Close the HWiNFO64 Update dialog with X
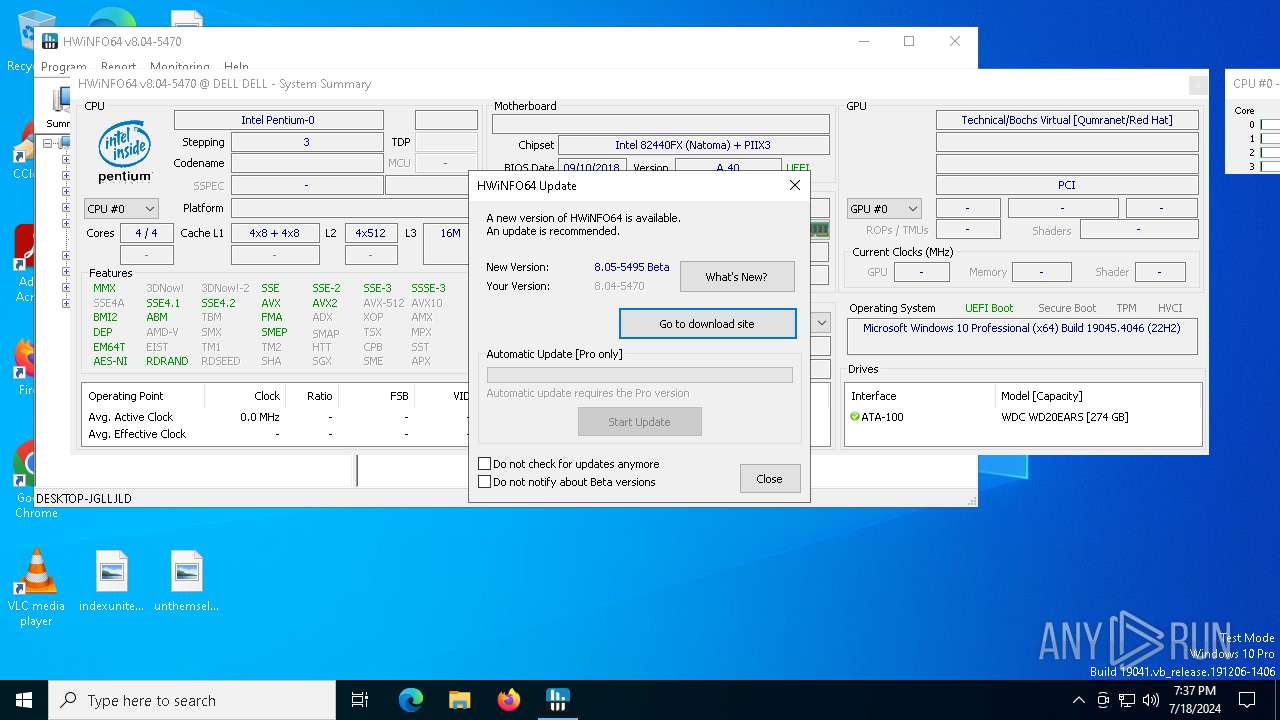The height and width of the screenshot is (720, 1280). [x=794, y=185]
